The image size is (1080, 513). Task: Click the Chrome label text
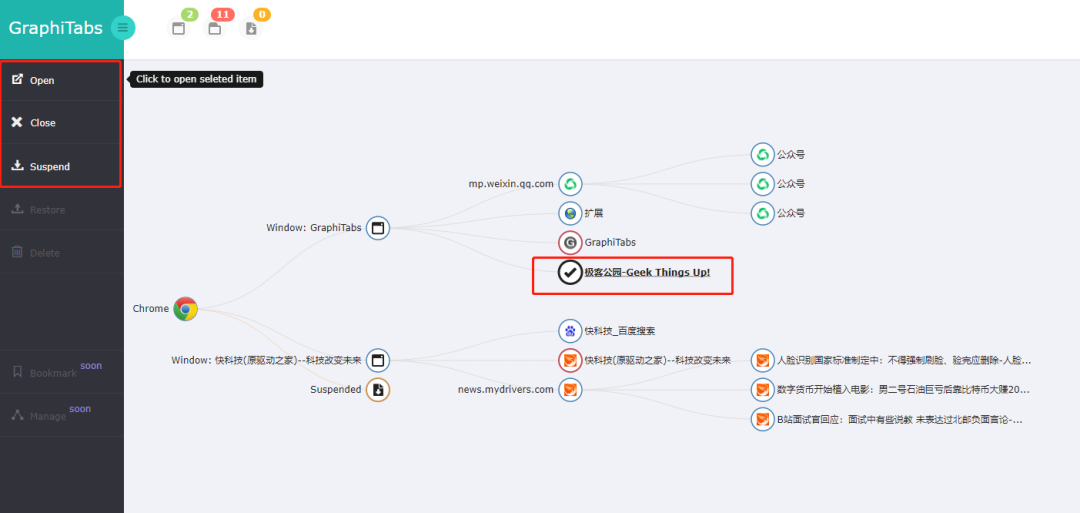(x=151, y=308)
